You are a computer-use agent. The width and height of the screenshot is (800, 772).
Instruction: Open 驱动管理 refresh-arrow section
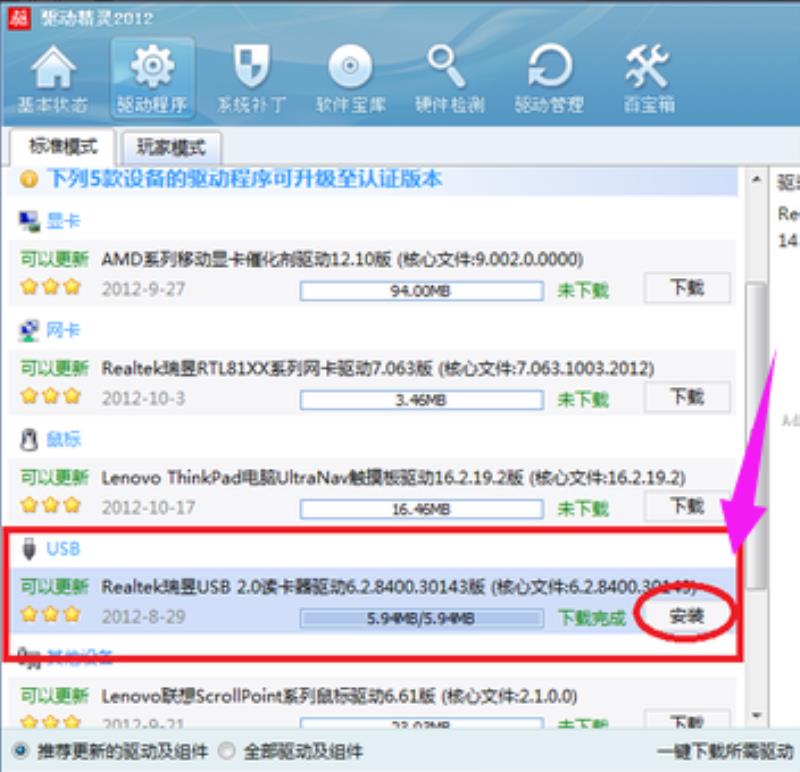549,79
